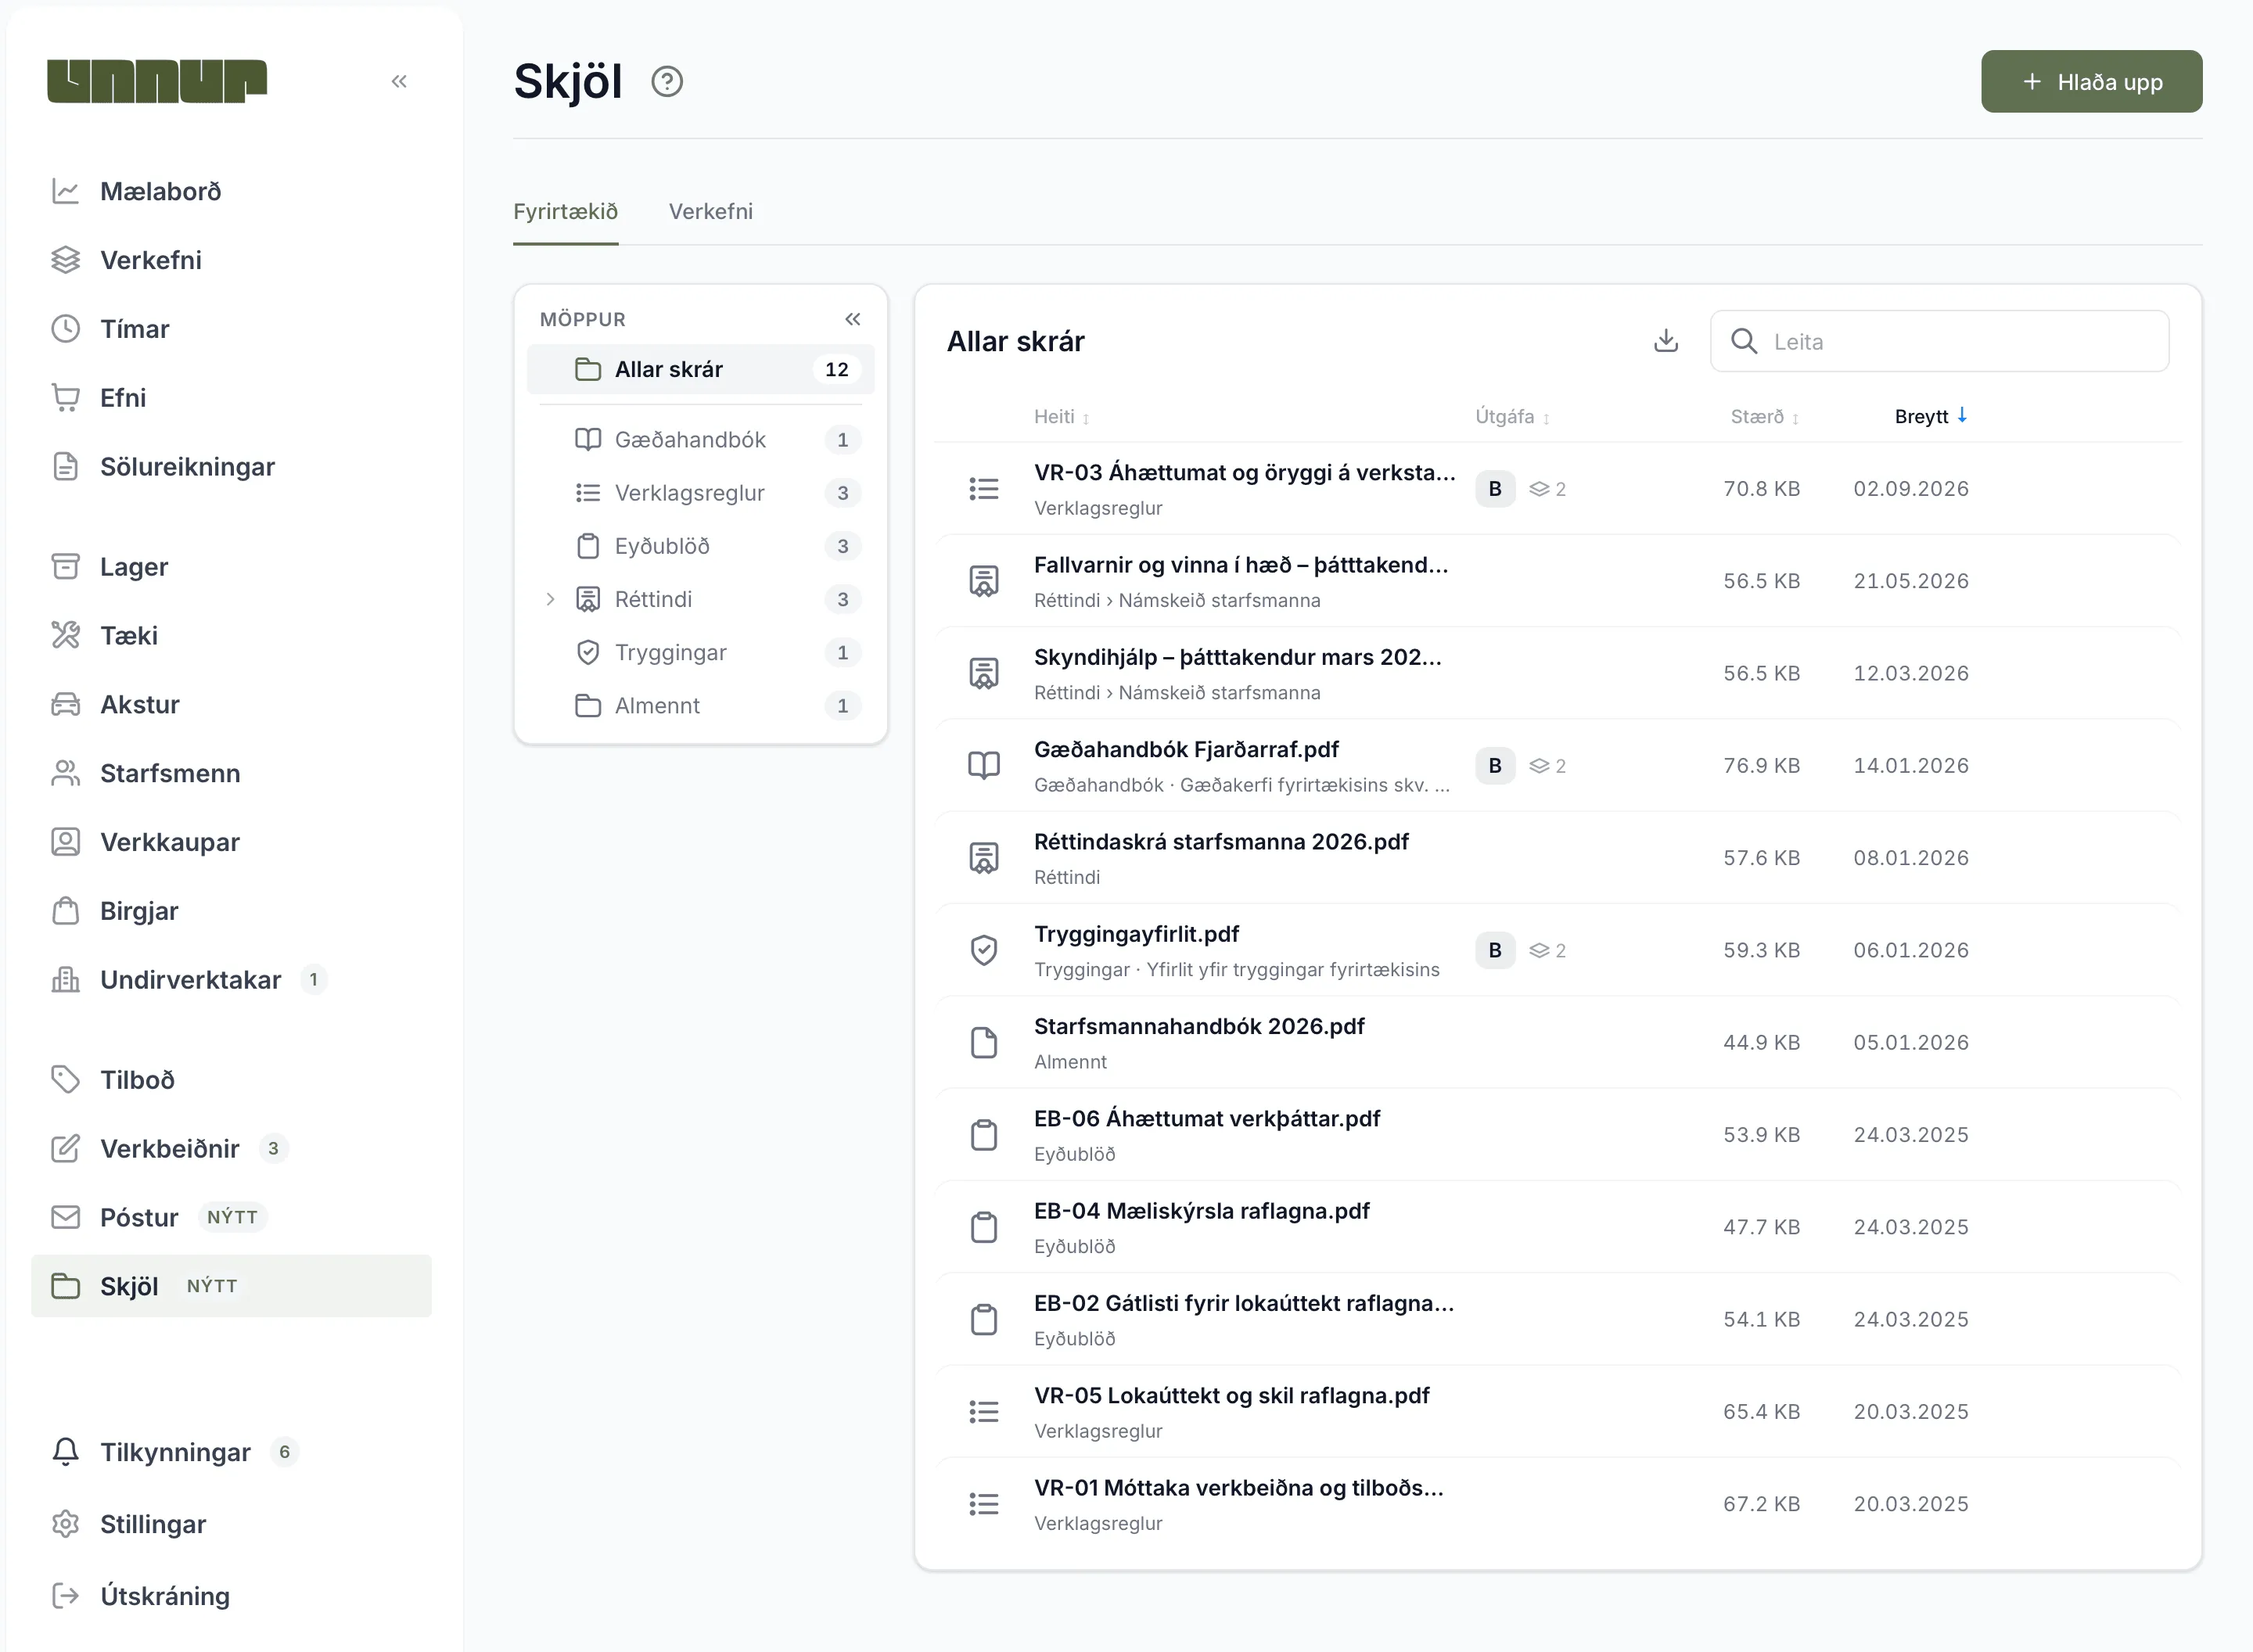The height and width of the screenshot is (1652, 2253).
Task: Click the Birgjar shopping bag icon
Action: [66, 911]
